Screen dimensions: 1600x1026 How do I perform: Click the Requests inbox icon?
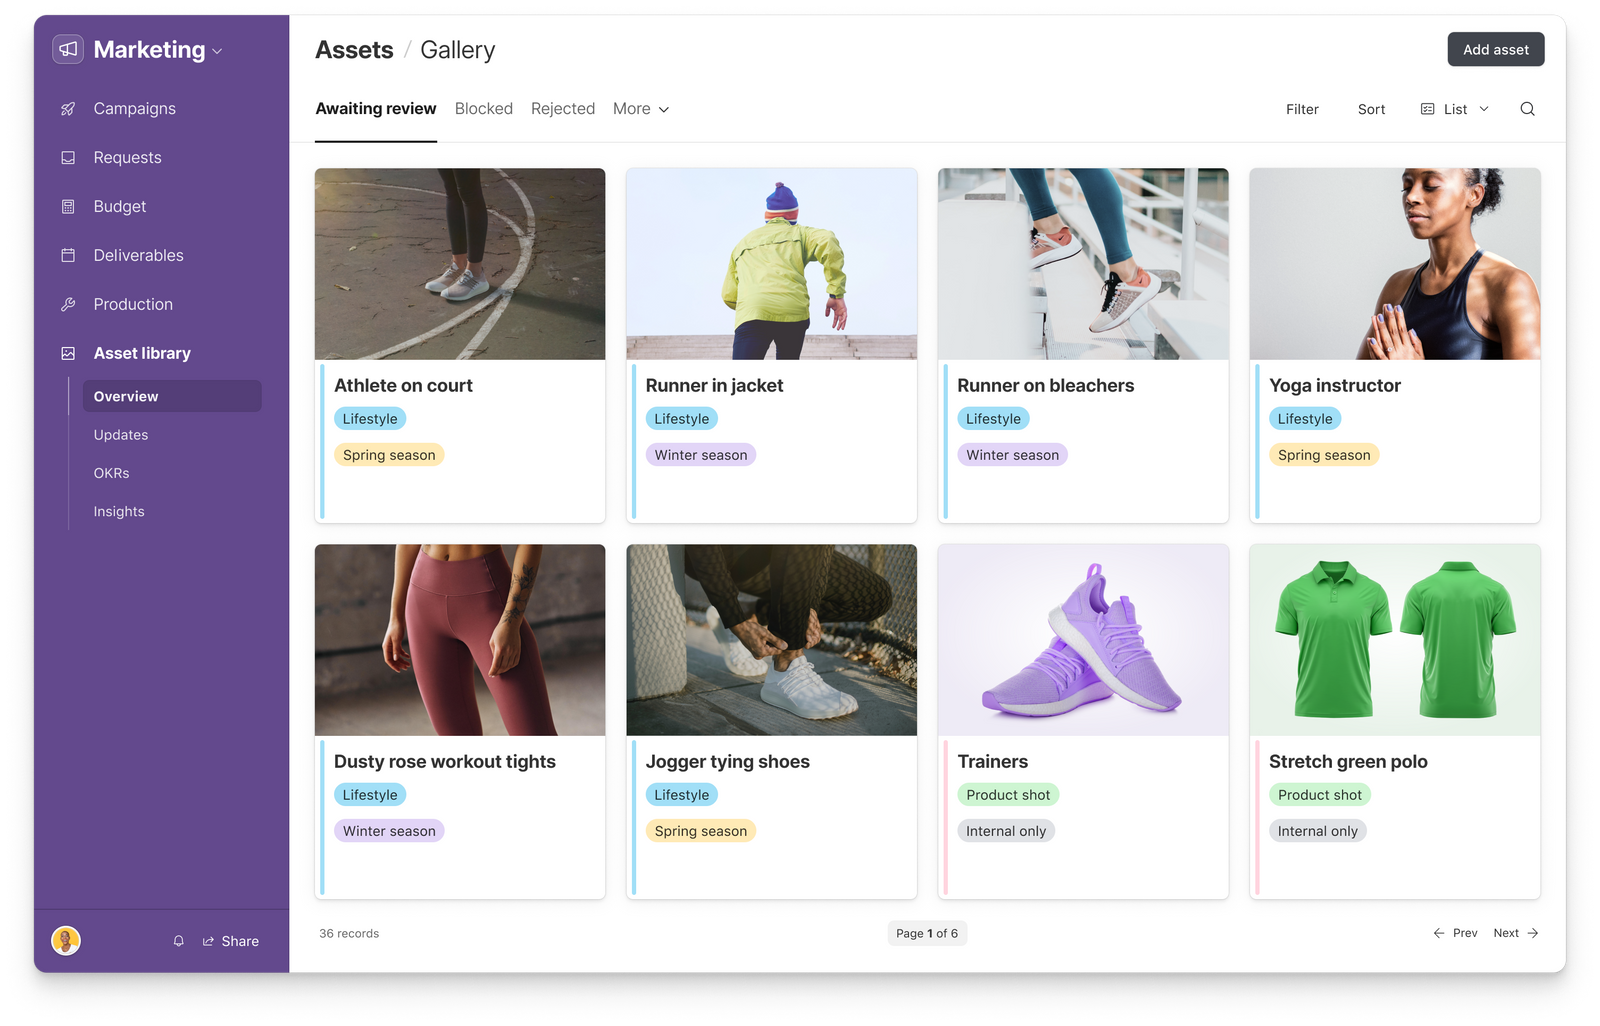click(x=68, y=158)
